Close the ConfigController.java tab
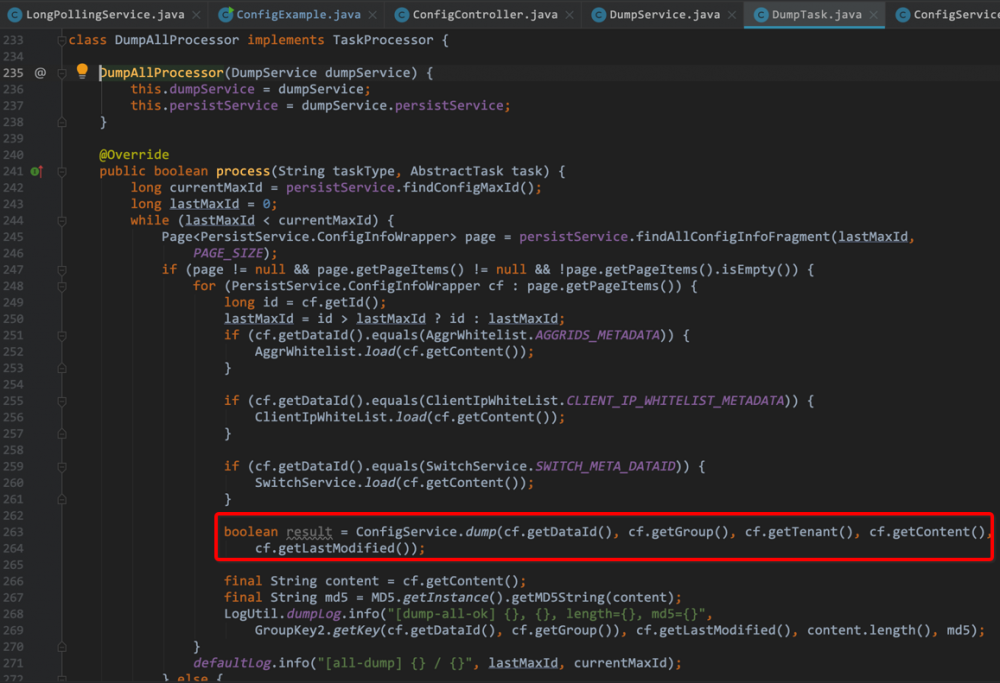 [570, 15]
